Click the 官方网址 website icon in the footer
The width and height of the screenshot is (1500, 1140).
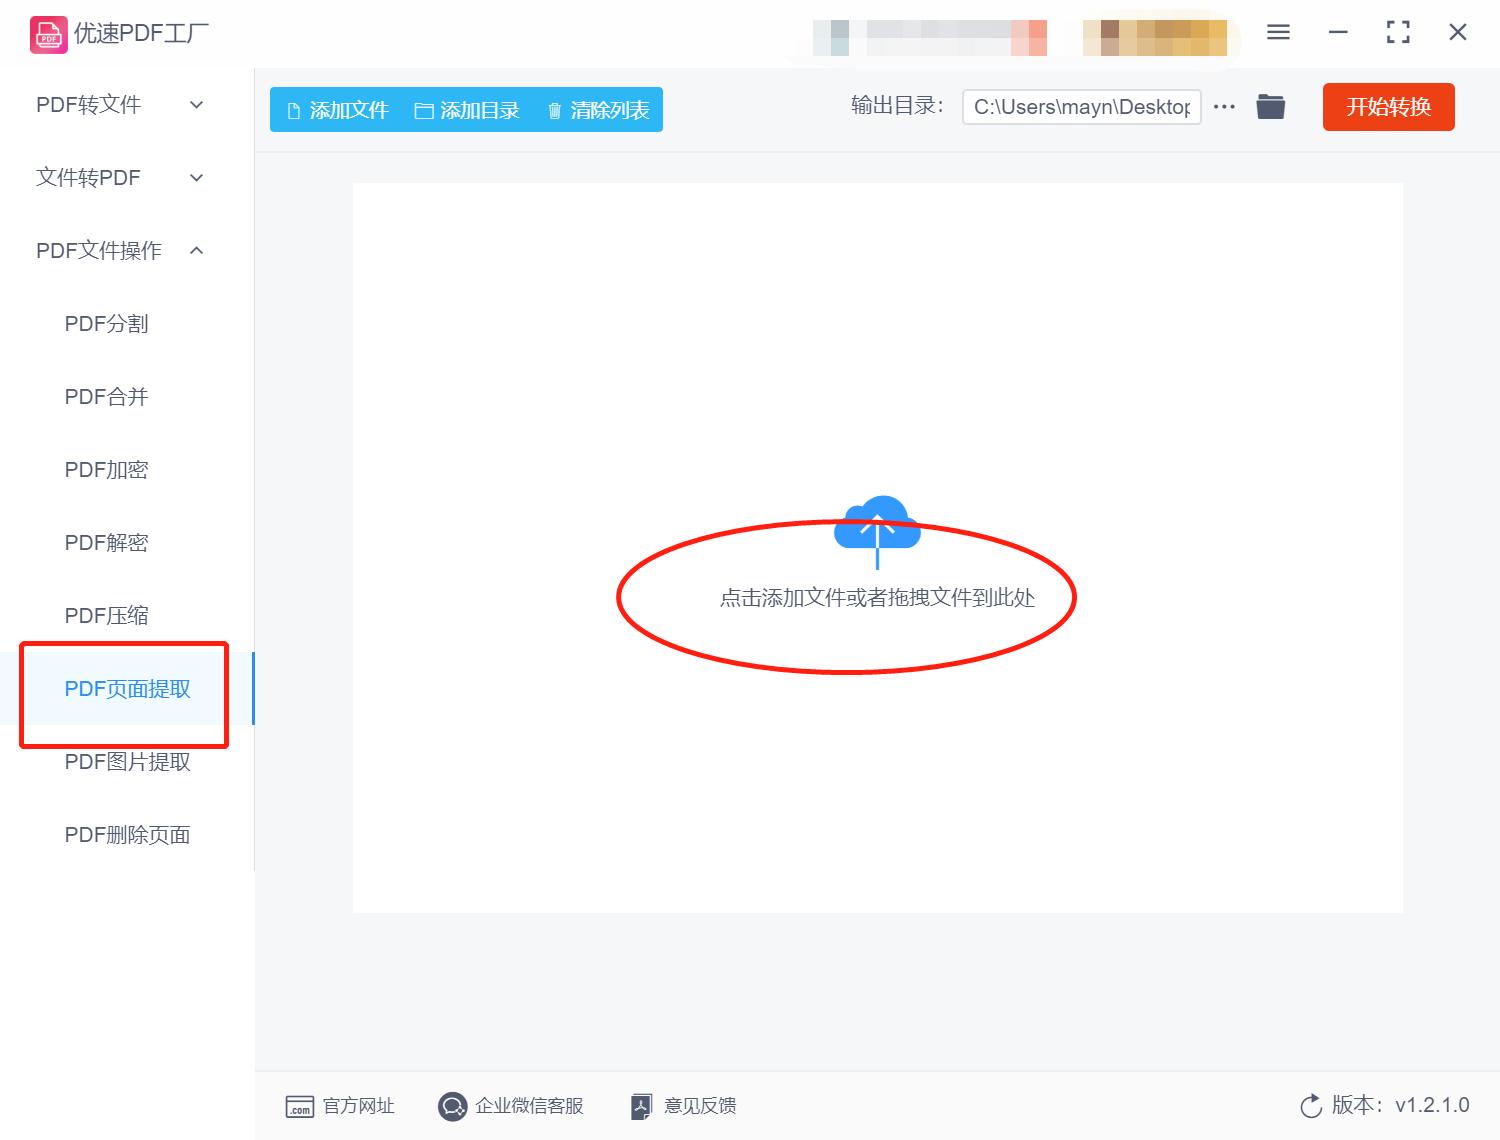pos(301,1106)
